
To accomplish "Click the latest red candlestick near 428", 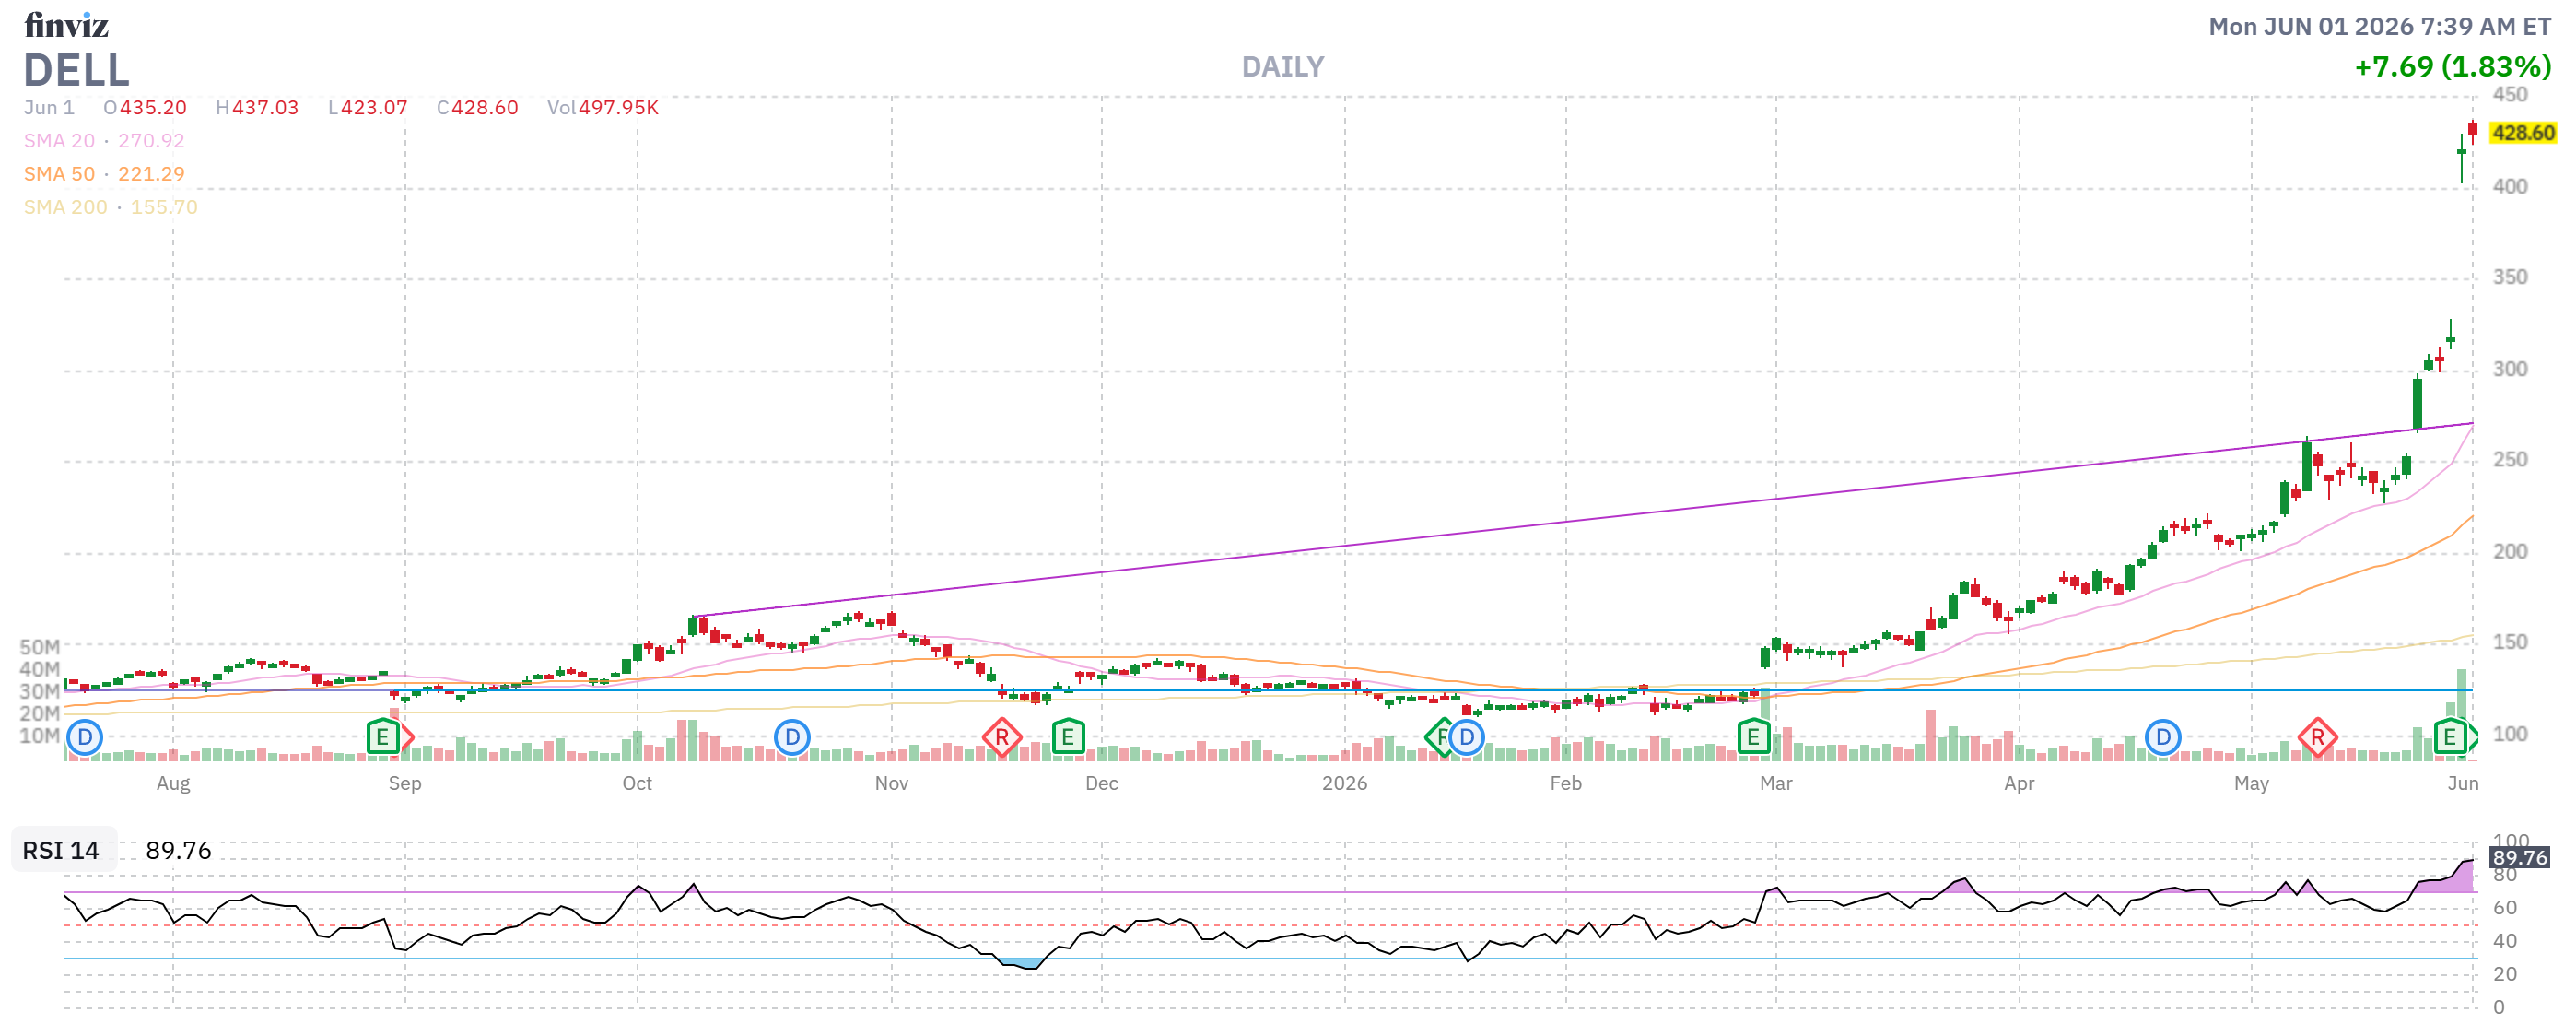I will (x=2472, y=131).
